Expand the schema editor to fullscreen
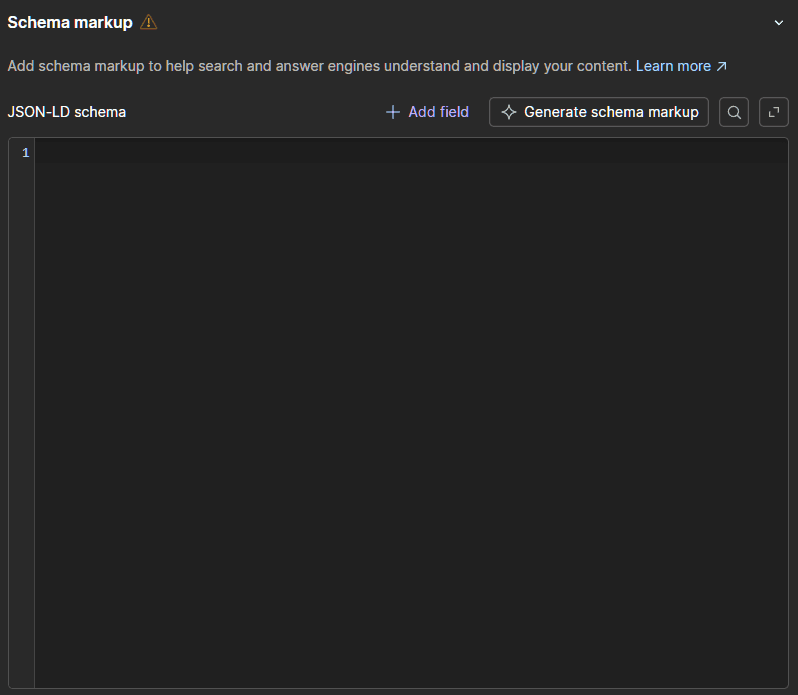The height and width of the screenshot is (695, 798). 774,112
